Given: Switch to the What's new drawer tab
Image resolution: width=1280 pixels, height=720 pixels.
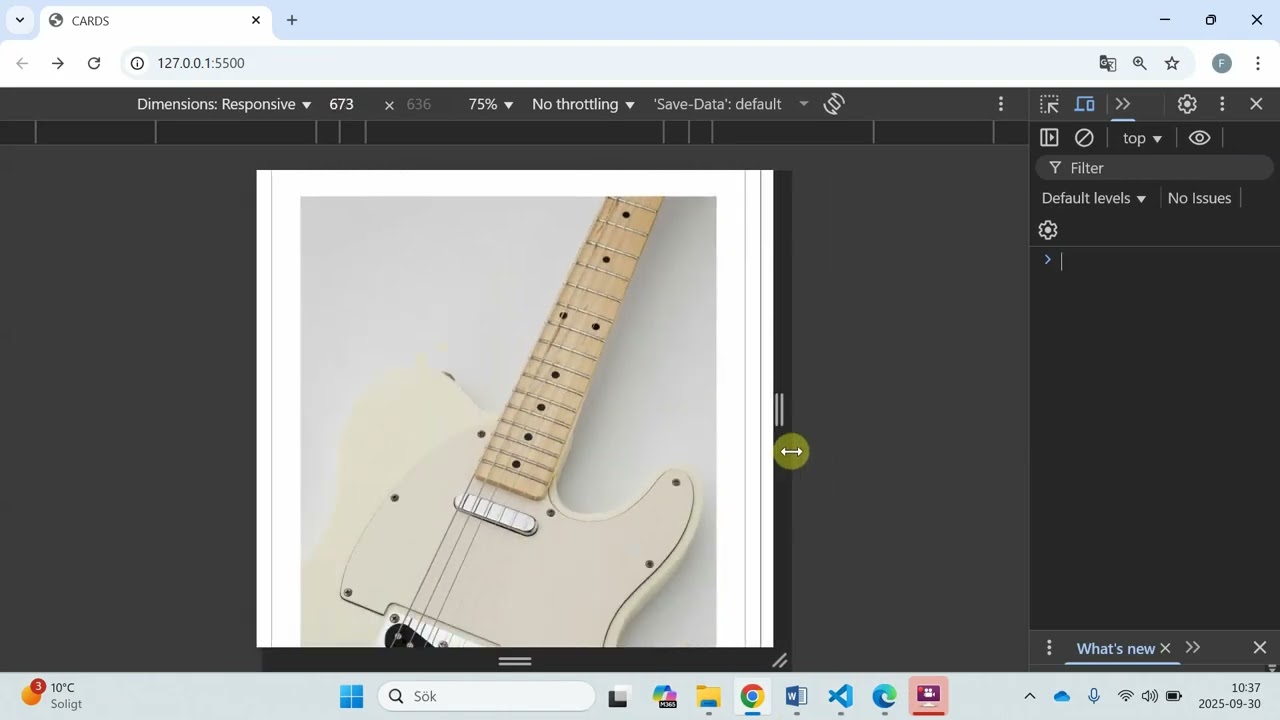Looking at the screenshot, I should [1115, 648].
